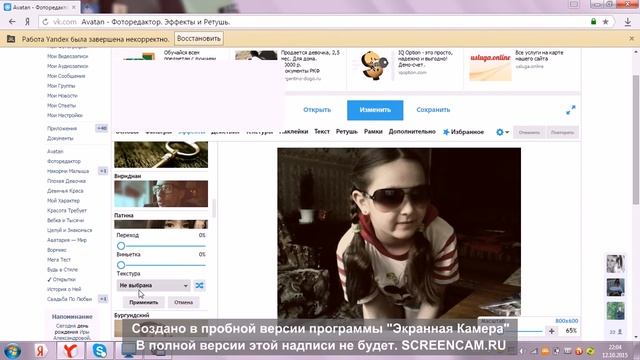Click the middle friend avatar thumbnail
This screenshot has height=360, width=640.
pyautogui.click(x=615, y=287)
